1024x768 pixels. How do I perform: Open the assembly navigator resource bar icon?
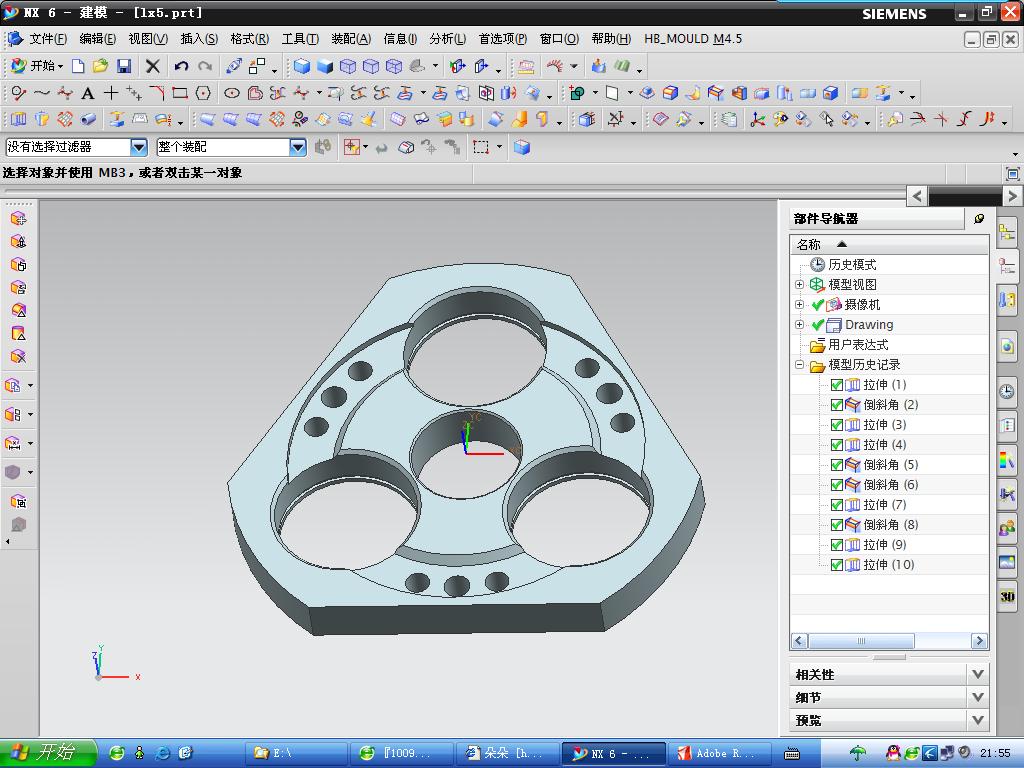pos(1007,232)
